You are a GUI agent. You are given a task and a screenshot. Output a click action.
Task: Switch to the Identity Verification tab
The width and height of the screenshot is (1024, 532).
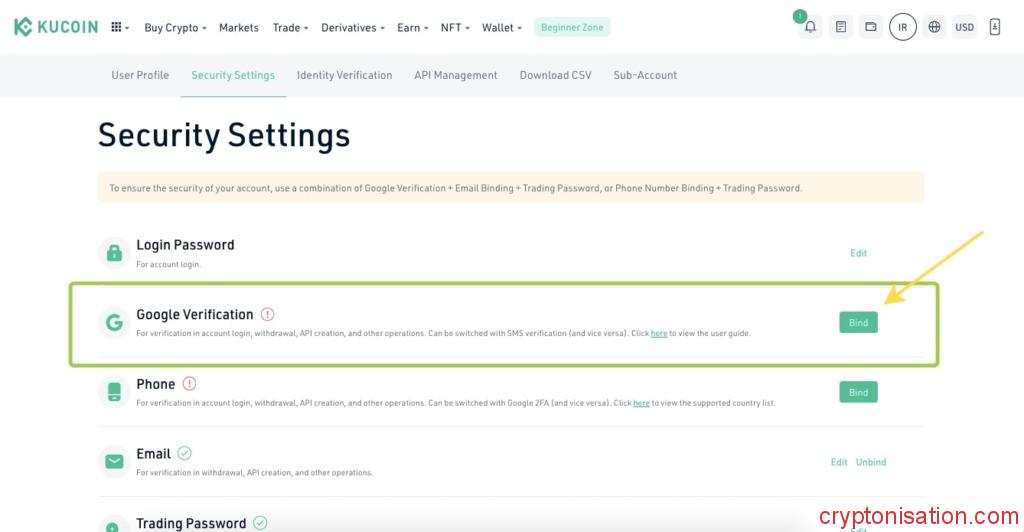(344, 75)
